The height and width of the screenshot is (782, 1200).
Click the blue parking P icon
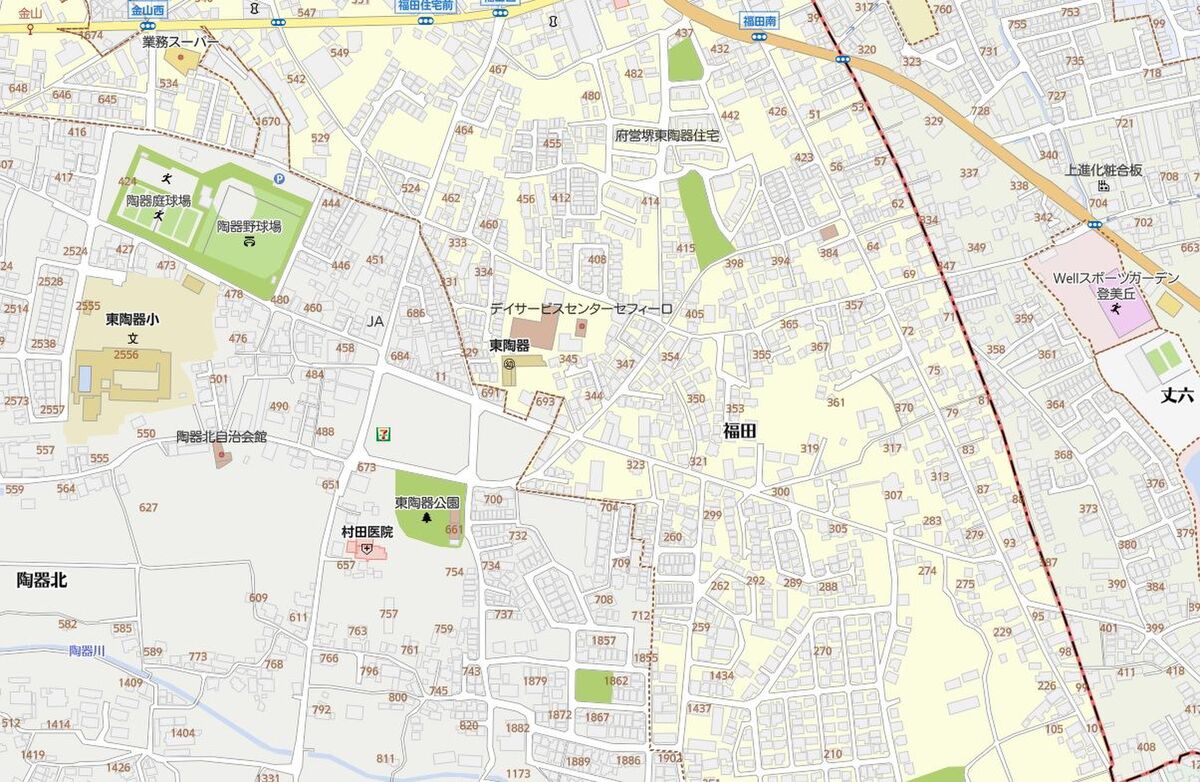[x=278, y=178]
